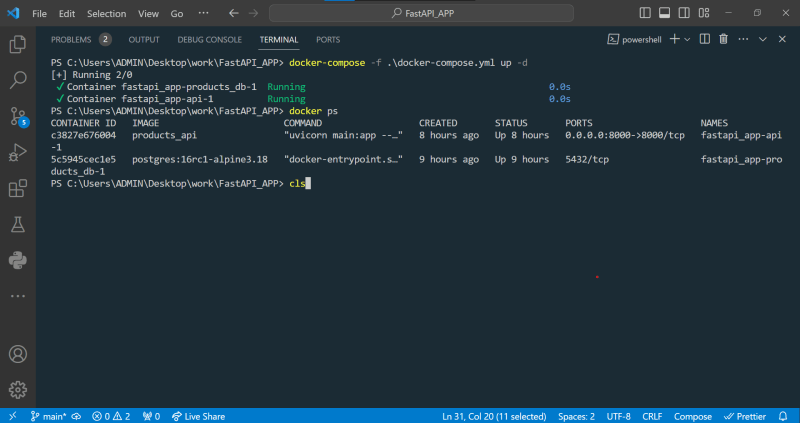This screenshot has height=423, width=800.
Task: Open Prettier status in status bar
Action: click(745, 416)
